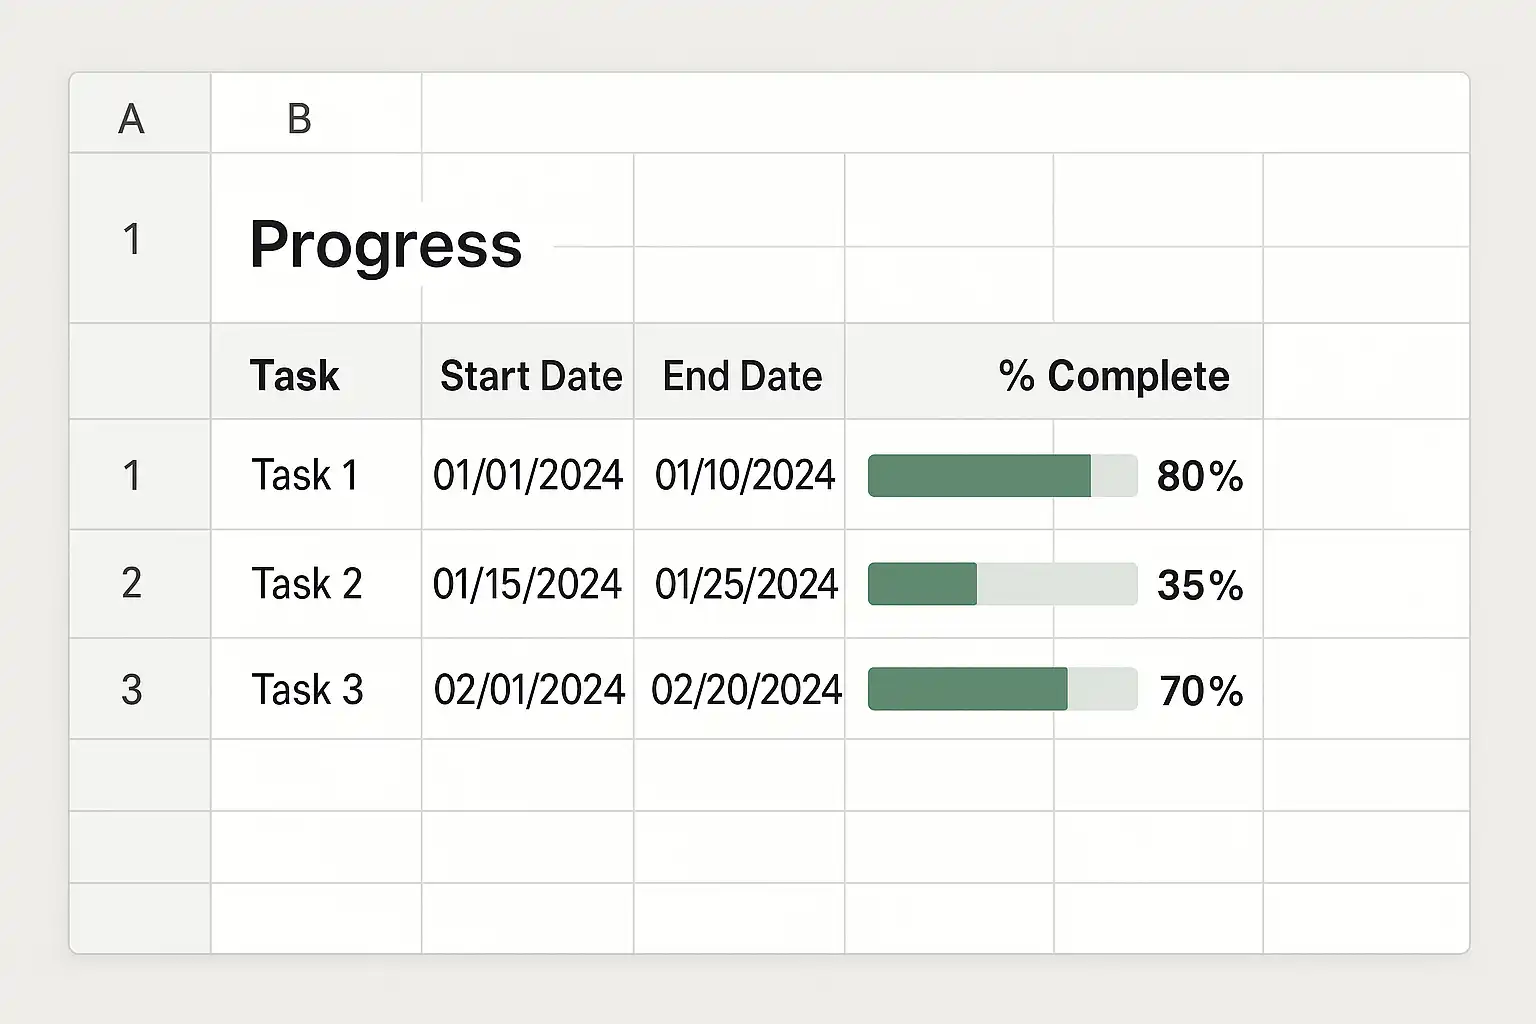The image size is (1536, 1024).
Task: Select the Task 3 cell
Action: click(x=307, y=690)
